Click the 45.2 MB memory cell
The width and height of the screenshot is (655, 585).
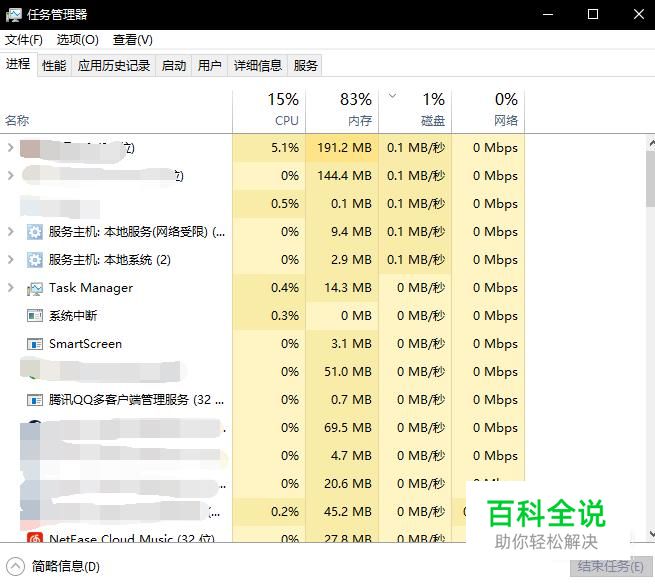coord(342,512)
